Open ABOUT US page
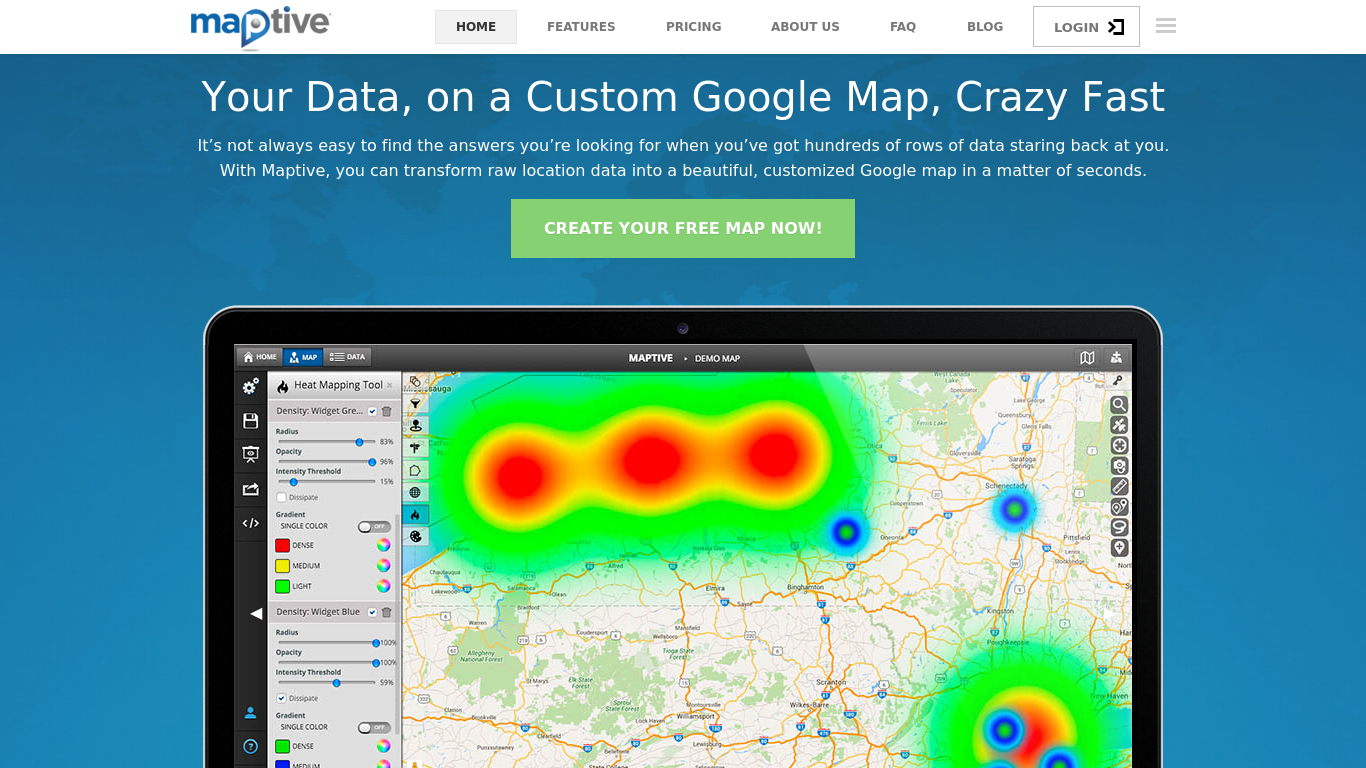 pyautogui.click(x=805, y=27)
